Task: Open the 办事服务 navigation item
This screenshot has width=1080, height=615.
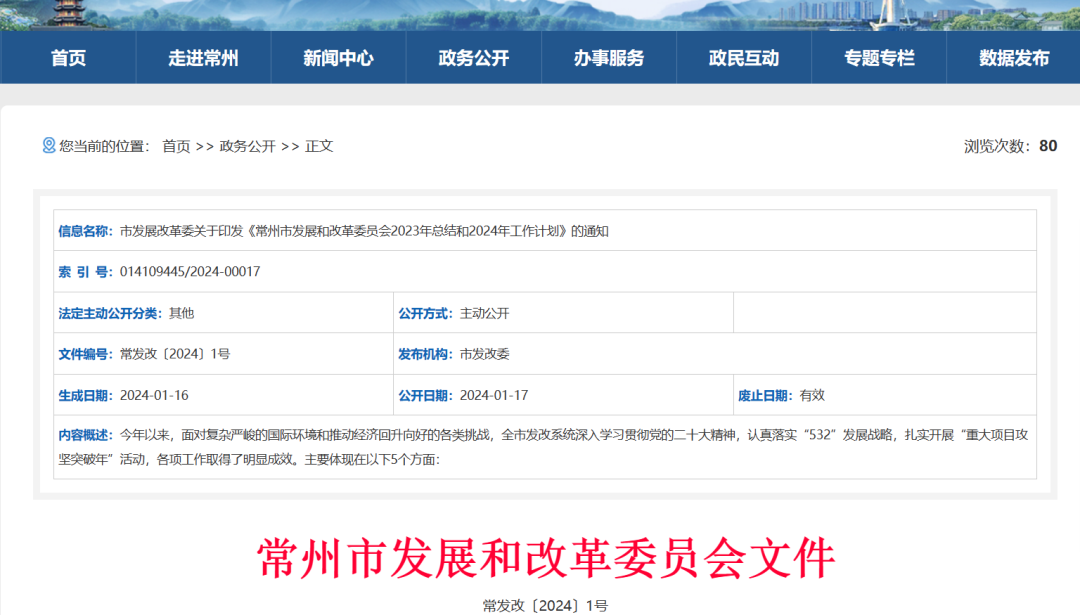Action: click(608, 58)
